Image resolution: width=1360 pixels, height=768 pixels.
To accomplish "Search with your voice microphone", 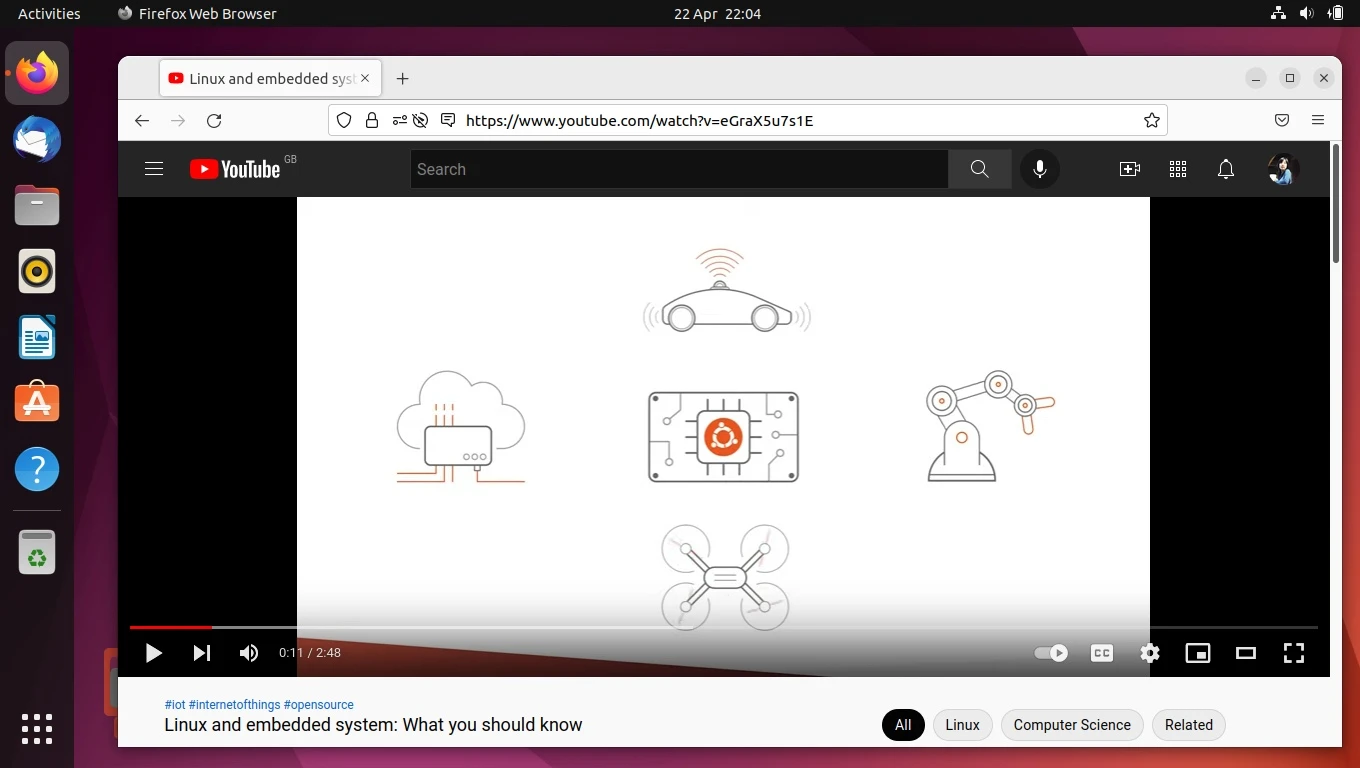I will [1040, 169].
